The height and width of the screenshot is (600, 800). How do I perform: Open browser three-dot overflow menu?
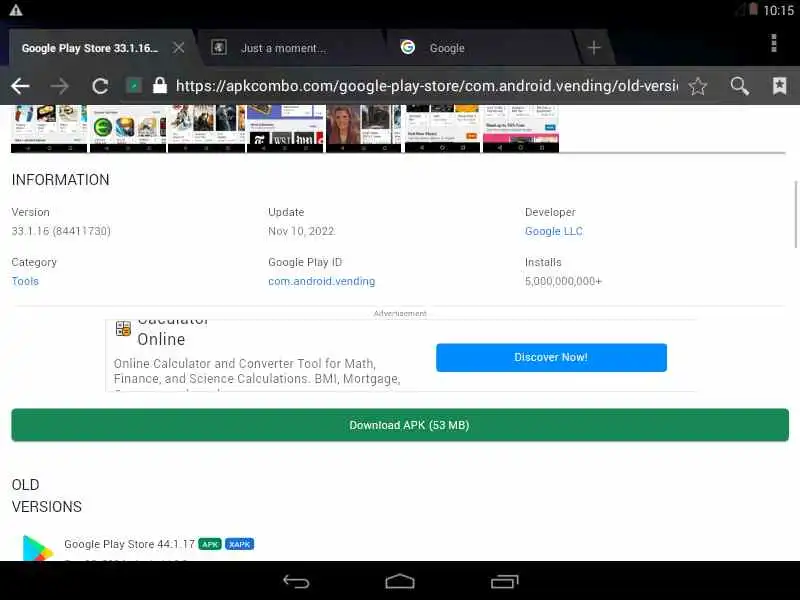[x=773, y=43]
